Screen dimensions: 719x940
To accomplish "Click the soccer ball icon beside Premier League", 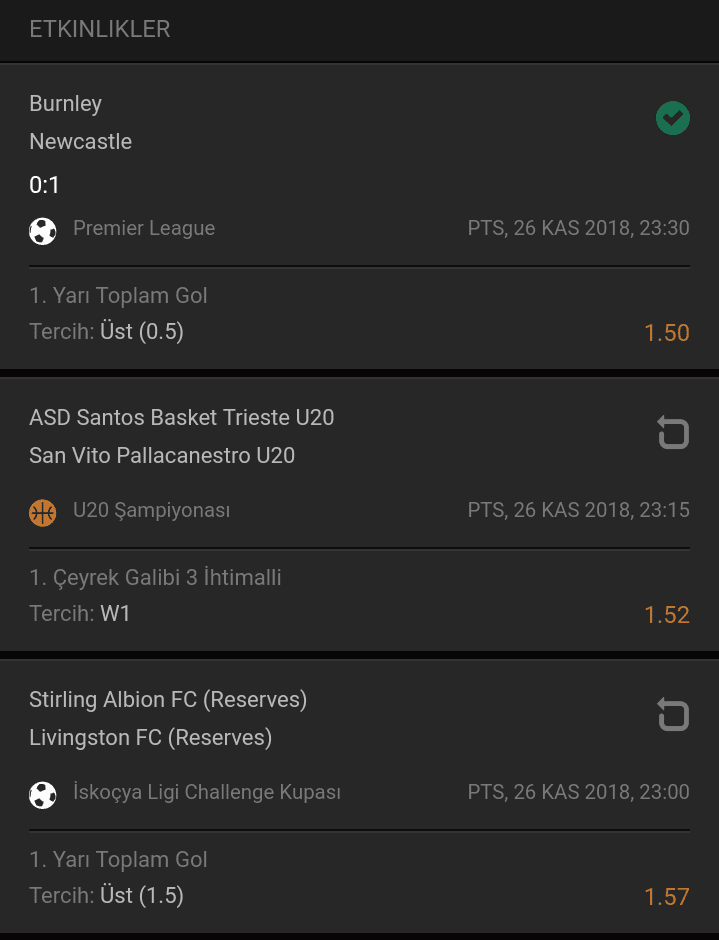I will pyautogui.click(x=43, y=231).
